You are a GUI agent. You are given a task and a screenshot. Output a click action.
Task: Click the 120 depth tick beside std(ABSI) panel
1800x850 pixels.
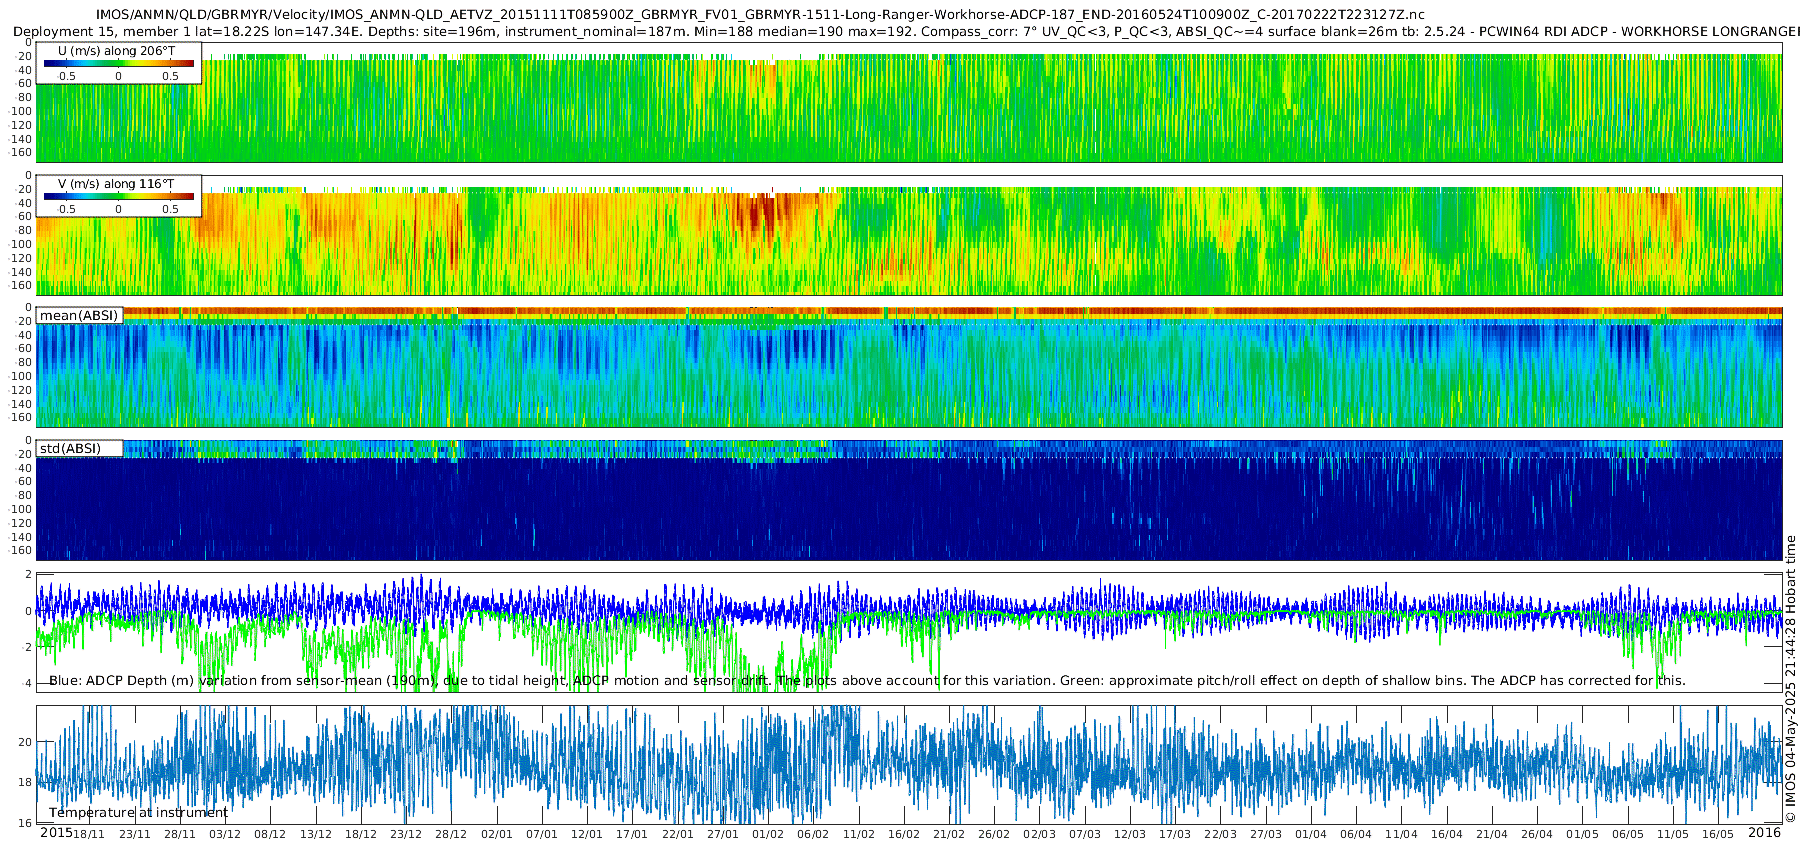pyautogui.click(x=22, y=523)
